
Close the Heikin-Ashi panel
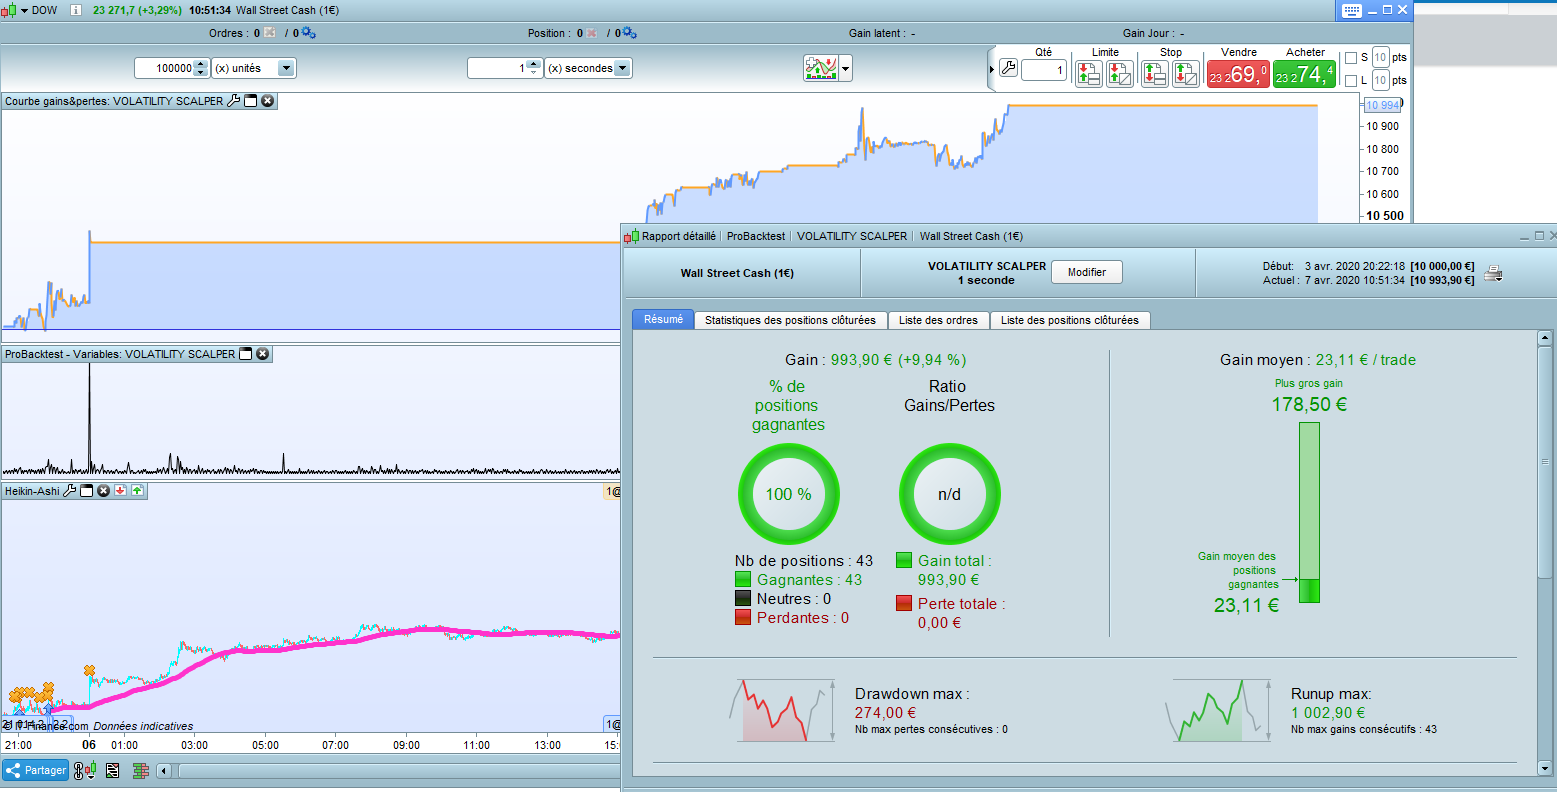click(x=103, y=491)
